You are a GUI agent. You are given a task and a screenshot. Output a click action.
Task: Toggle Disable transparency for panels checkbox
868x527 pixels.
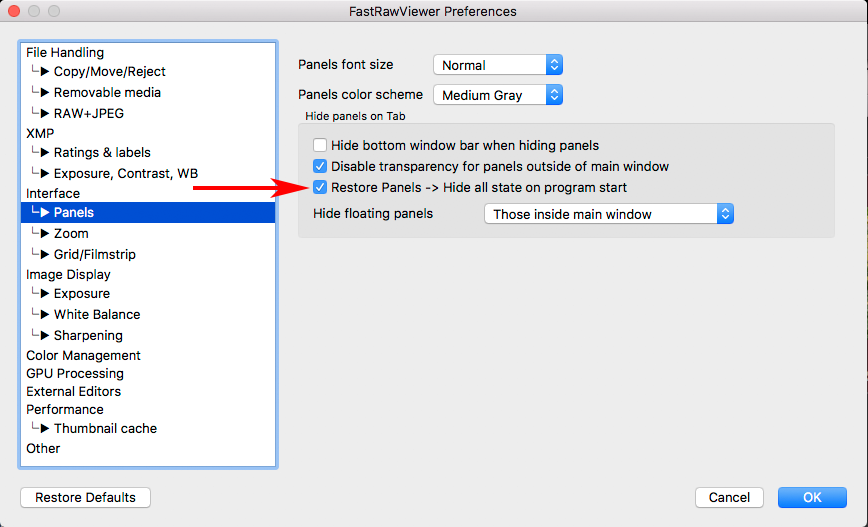pos(321,166)
